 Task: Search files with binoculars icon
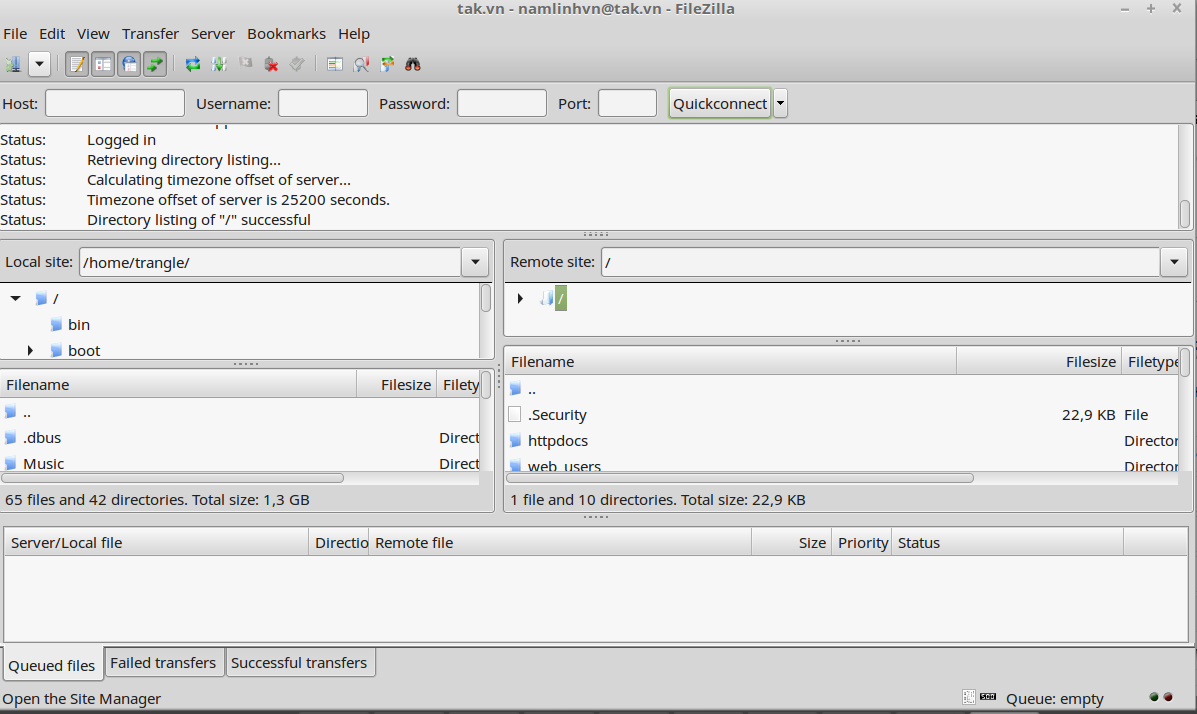point(413,64)
